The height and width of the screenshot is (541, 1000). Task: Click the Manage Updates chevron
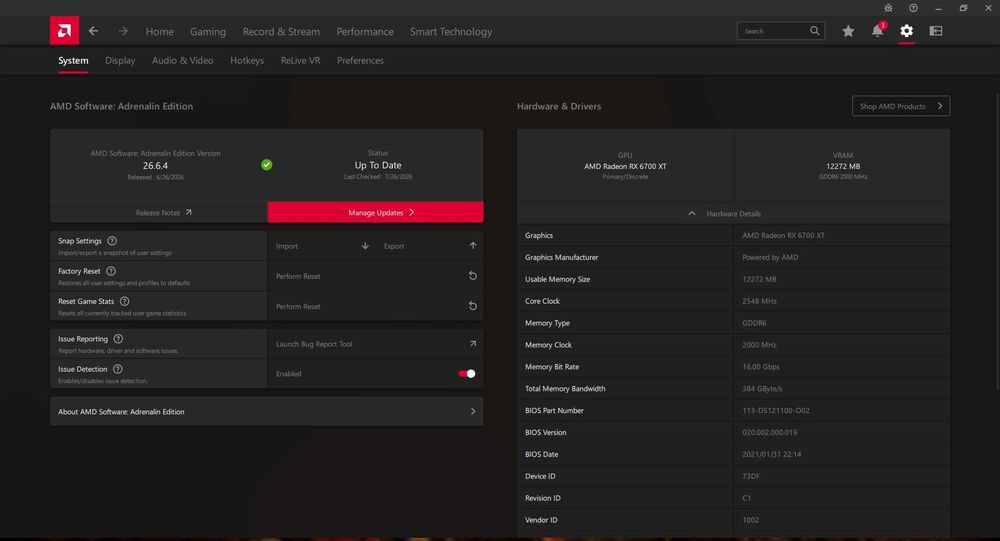tap(412, 212)
